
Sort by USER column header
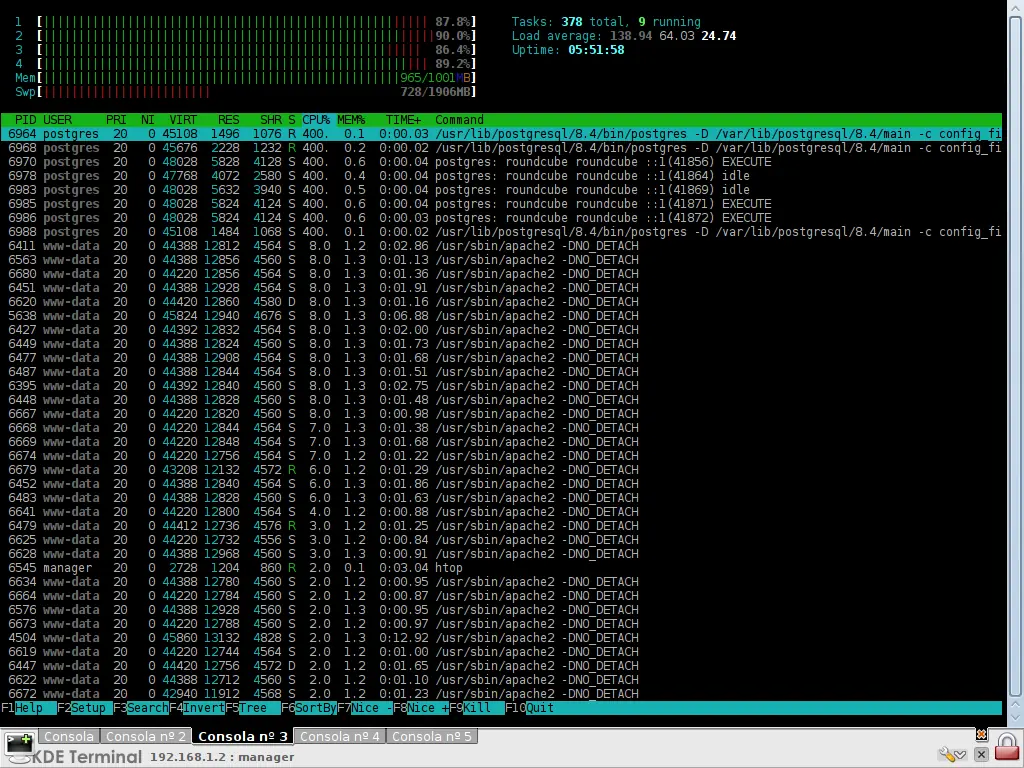click(x=57, y=120)
